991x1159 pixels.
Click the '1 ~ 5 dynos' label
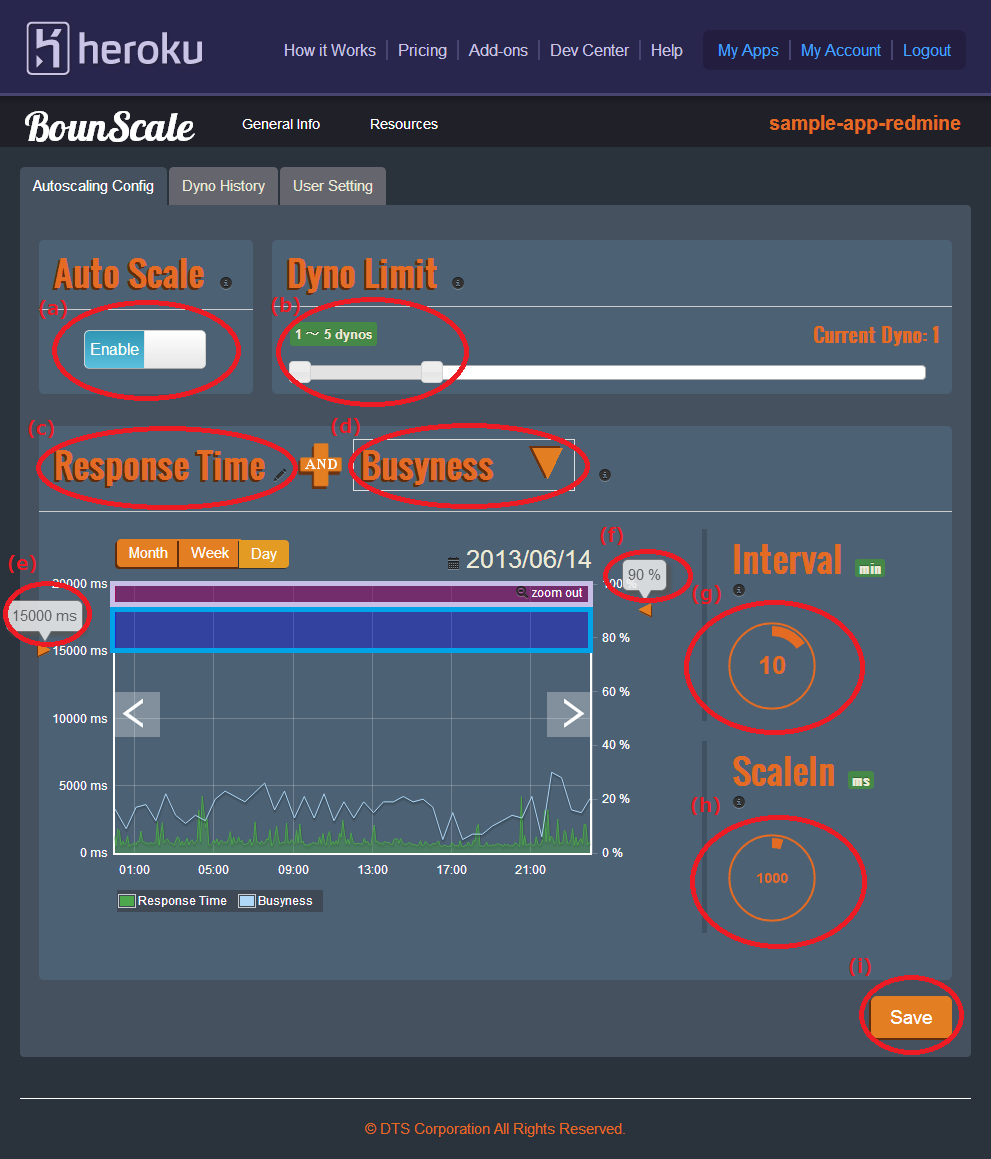(x=333, y=334)
